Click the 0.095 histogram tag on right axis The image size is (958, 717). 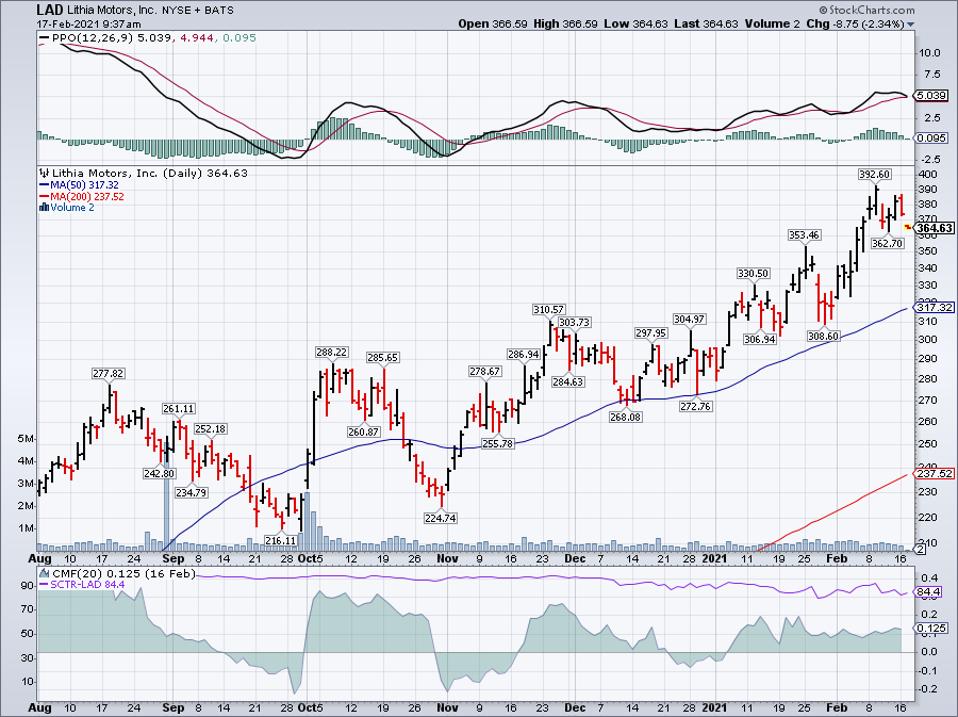(x=932, y=138)
